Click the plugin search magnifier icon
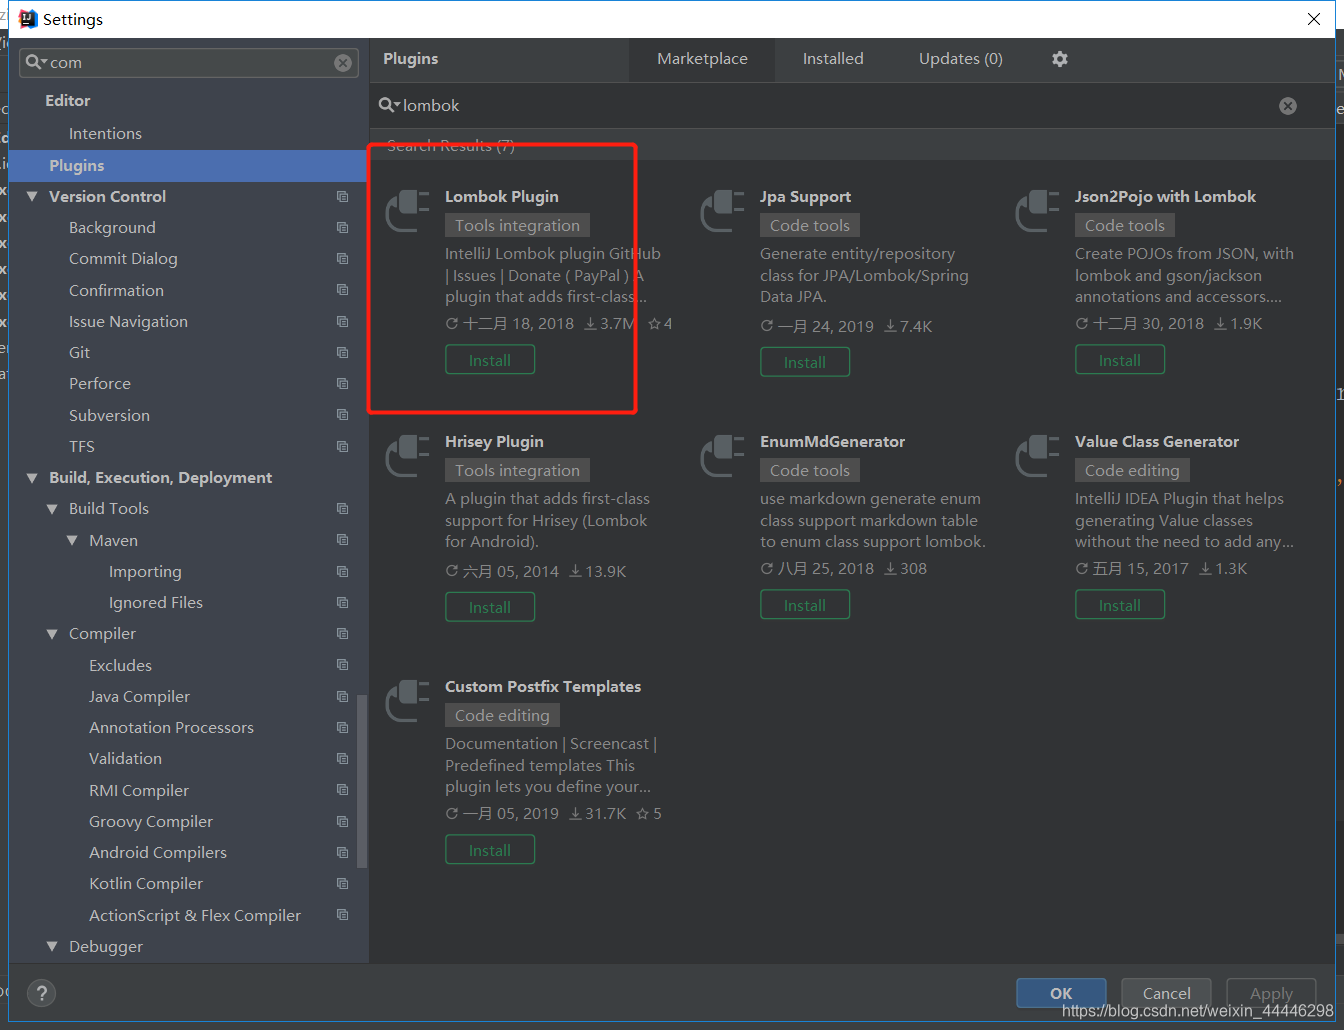 (389, 105)
